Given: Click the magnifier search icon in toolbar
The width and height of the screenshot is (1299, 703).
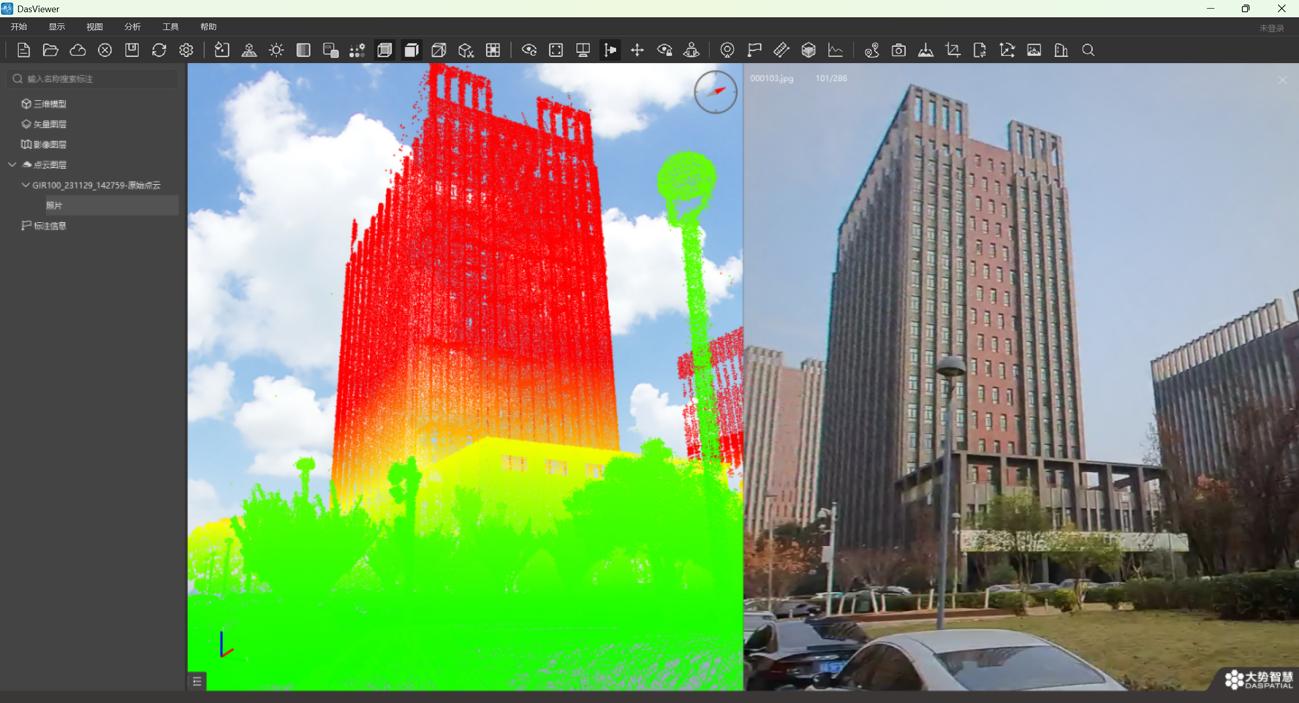Looking at the screenshot, I should pyautogui.click(x=1088, y=50).
